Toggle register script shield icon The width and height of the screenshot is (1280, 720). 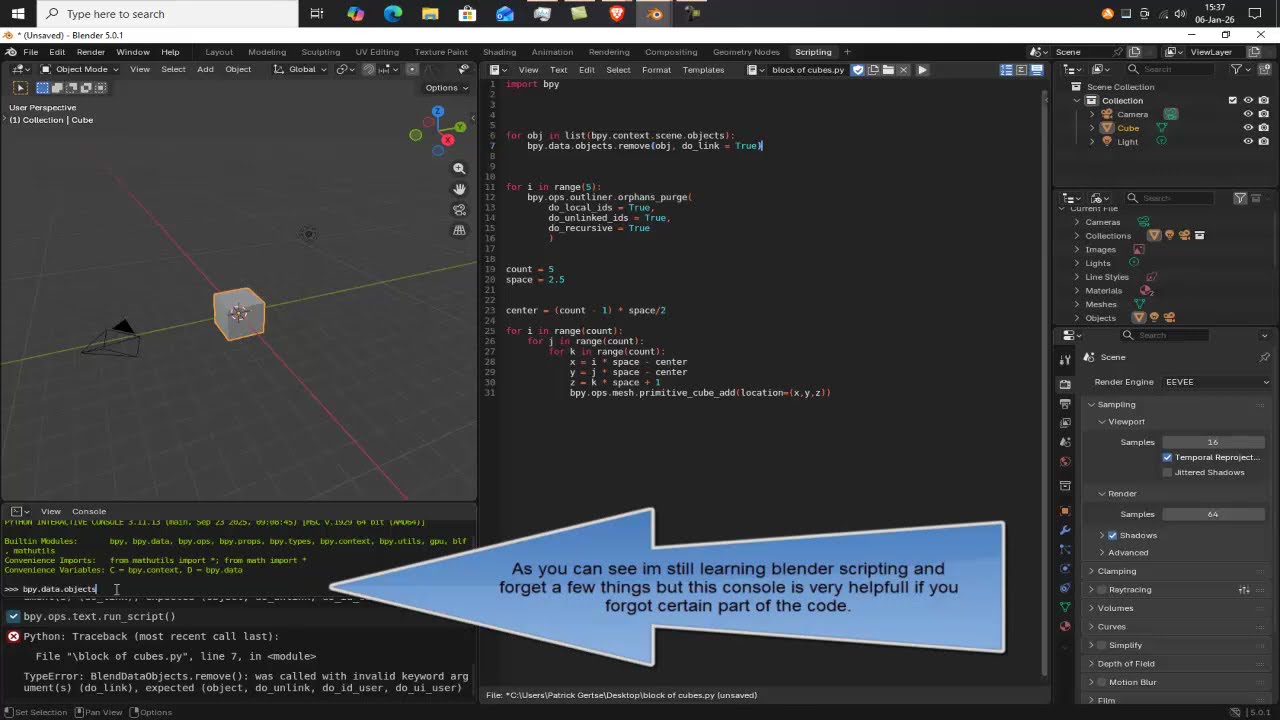click(x=857, y=70)
